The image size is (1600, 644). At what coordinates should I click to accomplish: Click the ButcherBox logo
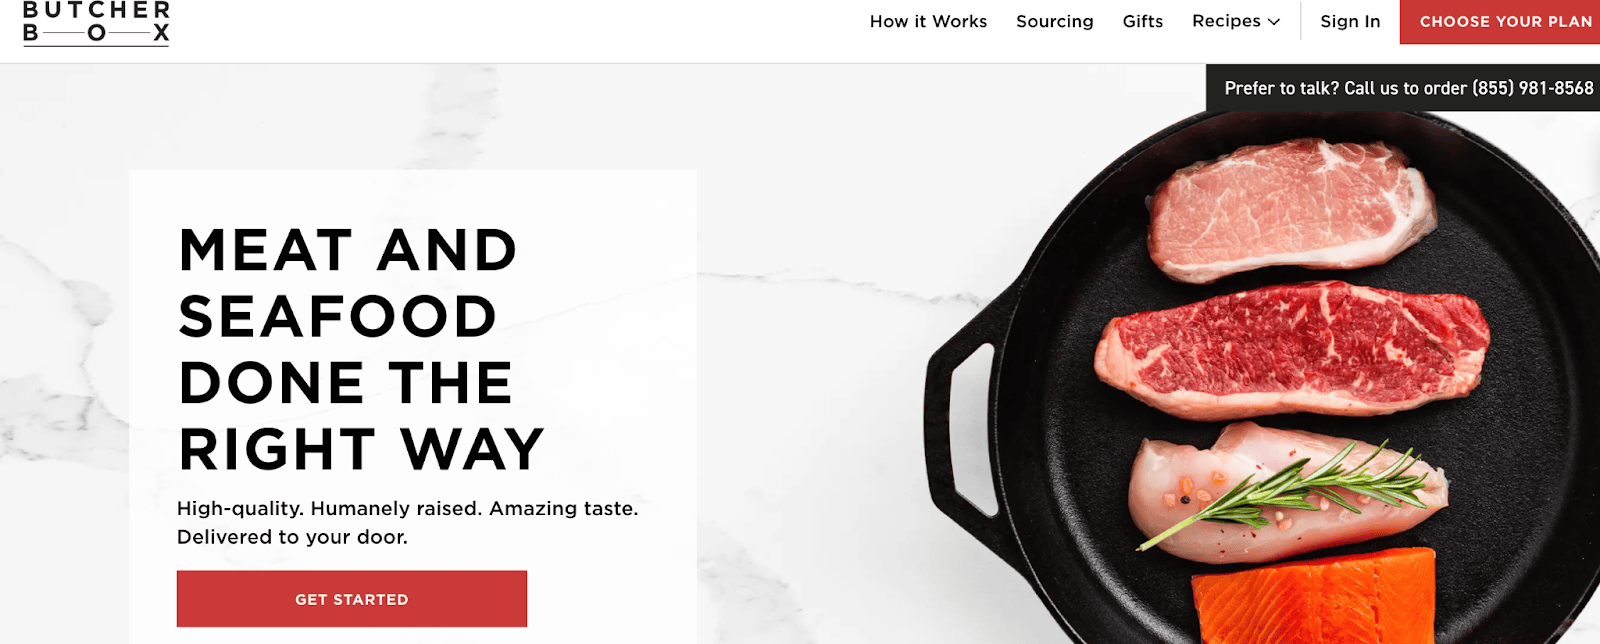click(x=97, y=22)
